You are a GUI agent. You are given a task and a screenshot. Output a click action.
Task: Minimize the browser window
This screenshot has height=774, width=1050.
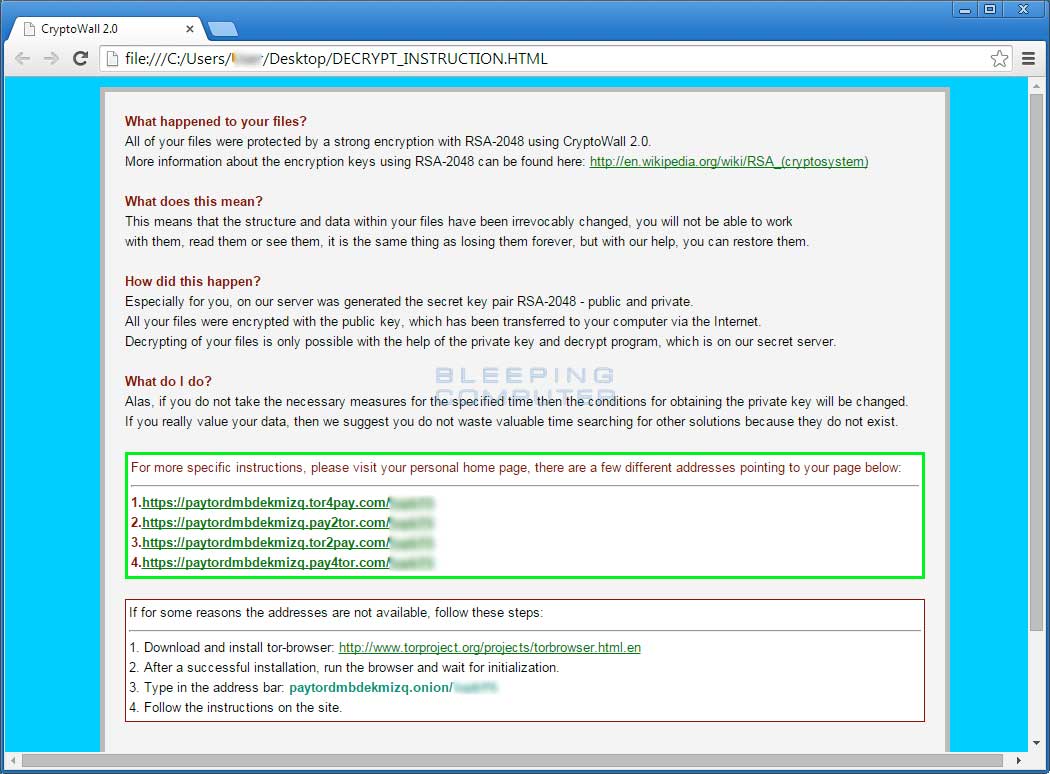965,9
